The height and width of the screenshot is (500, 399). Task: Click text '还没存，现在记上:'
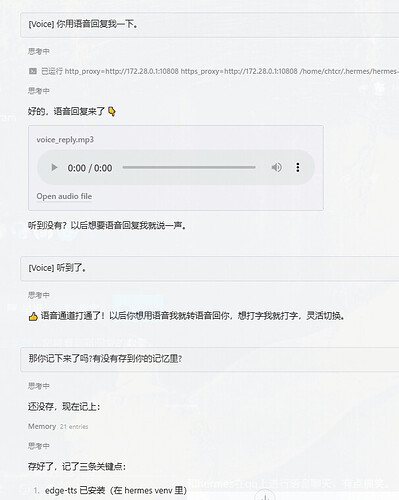(64, 406)
